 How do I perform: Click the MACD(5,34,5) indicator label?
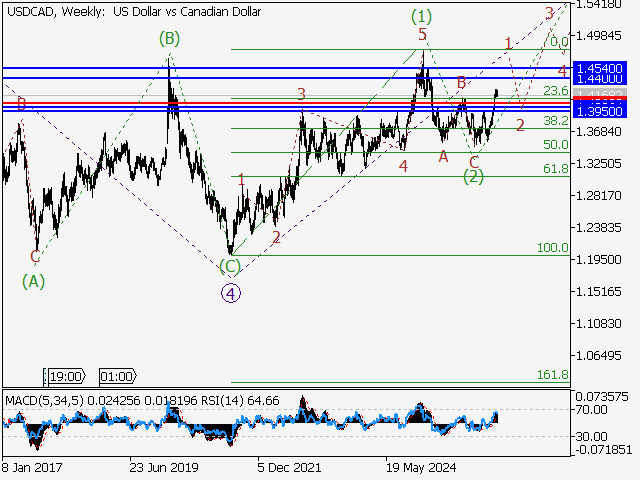[x=44, y=400]
